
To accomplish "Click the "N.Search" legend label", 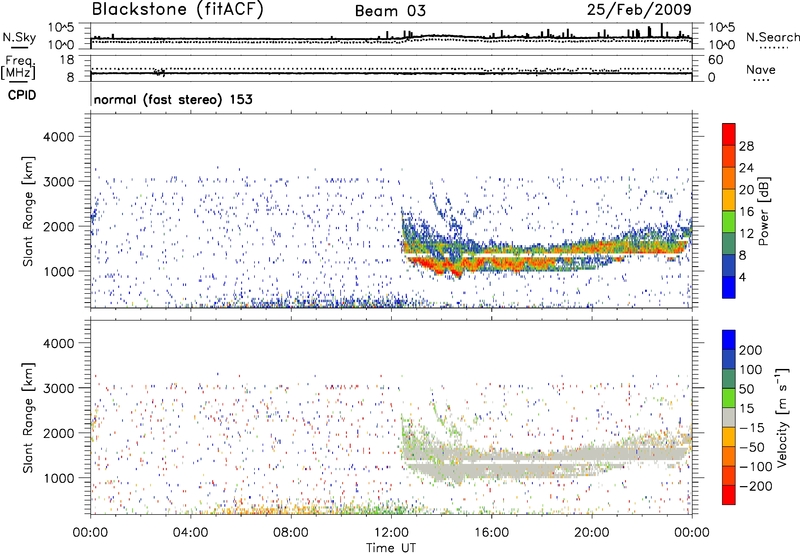I will [772, 37].
